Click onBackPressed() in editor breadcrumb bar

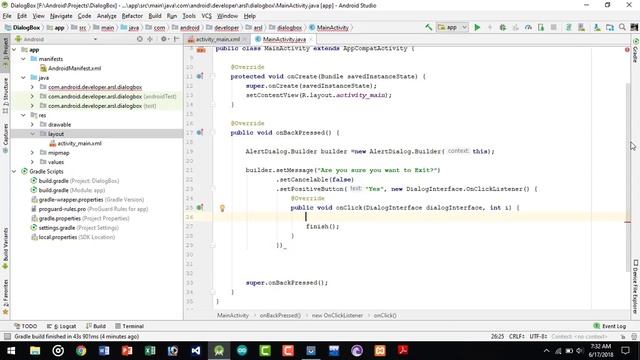pyautogui.click(x=280, y=316)
